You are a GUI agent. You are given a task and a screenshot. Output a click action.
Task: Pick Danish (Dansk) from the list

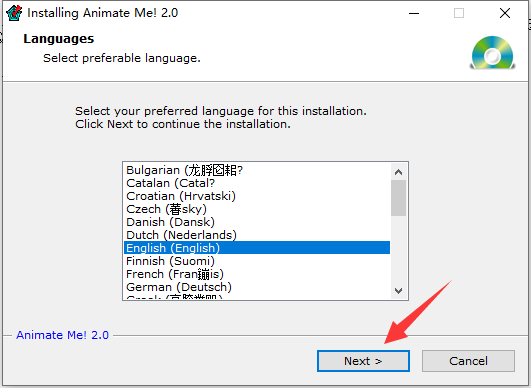(x=257, y=222)
